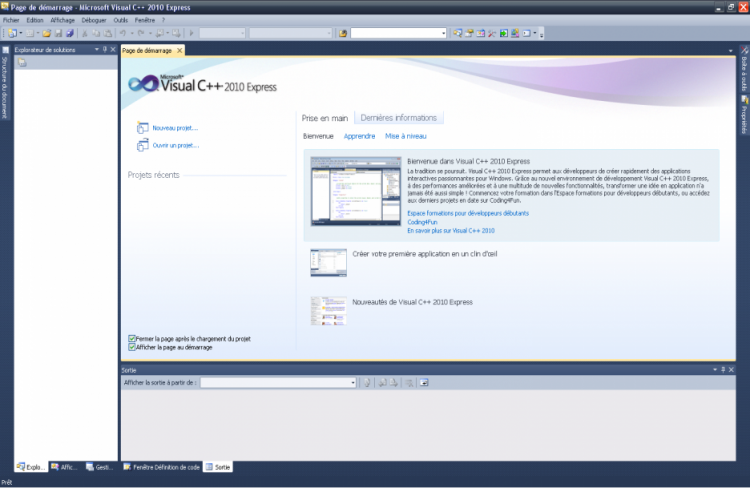This screenshot has height=488, width=750.
Task: Click the Toolbox wrench icon in toolbar
Action: pos(492,33)
